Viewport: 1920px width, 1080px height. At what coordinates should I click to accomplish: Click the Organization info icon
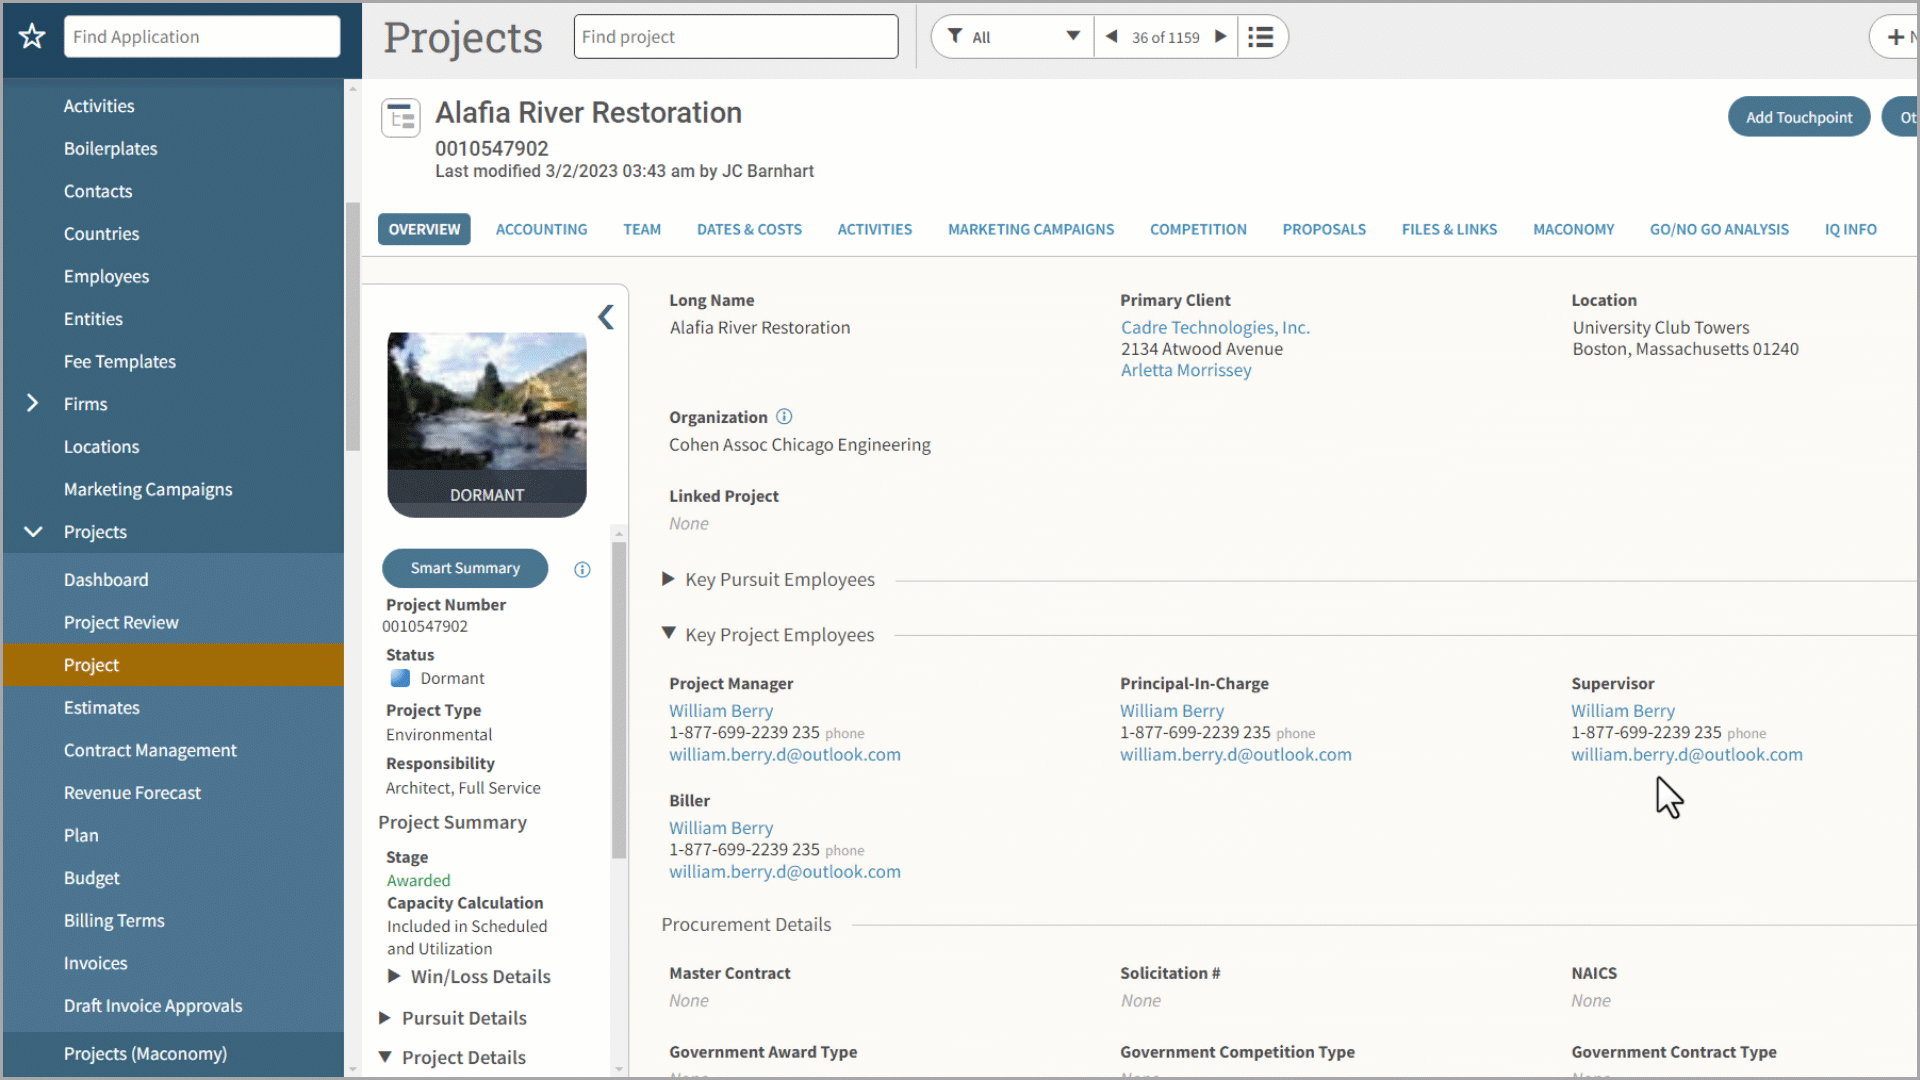(x=784, y=417)
